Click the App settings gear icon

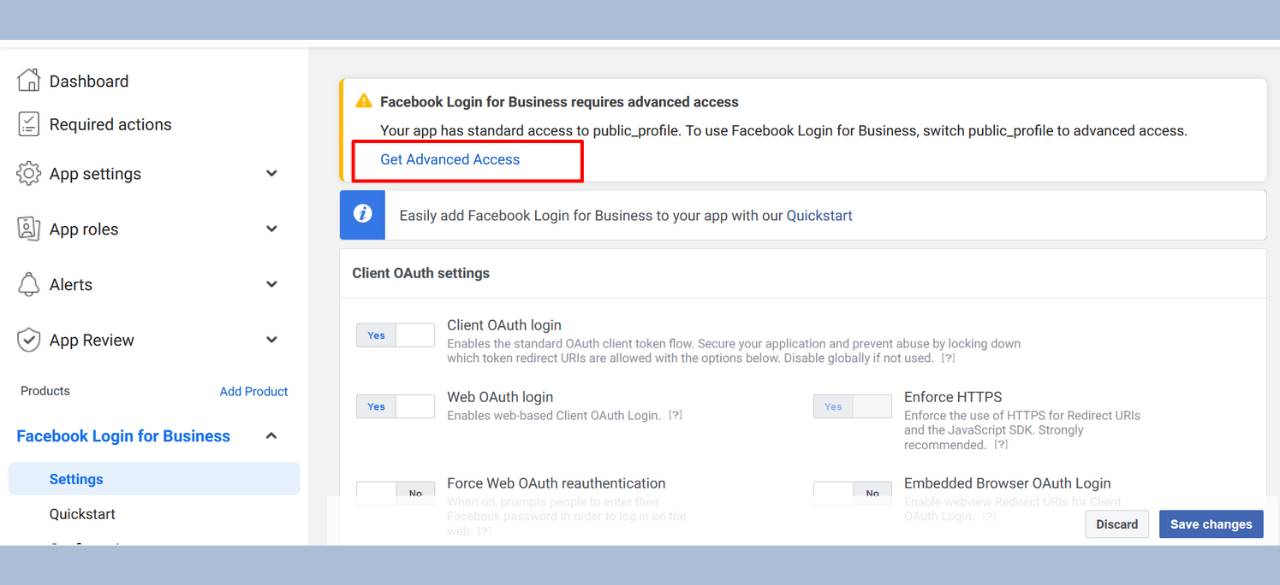(x=29, y=173)
